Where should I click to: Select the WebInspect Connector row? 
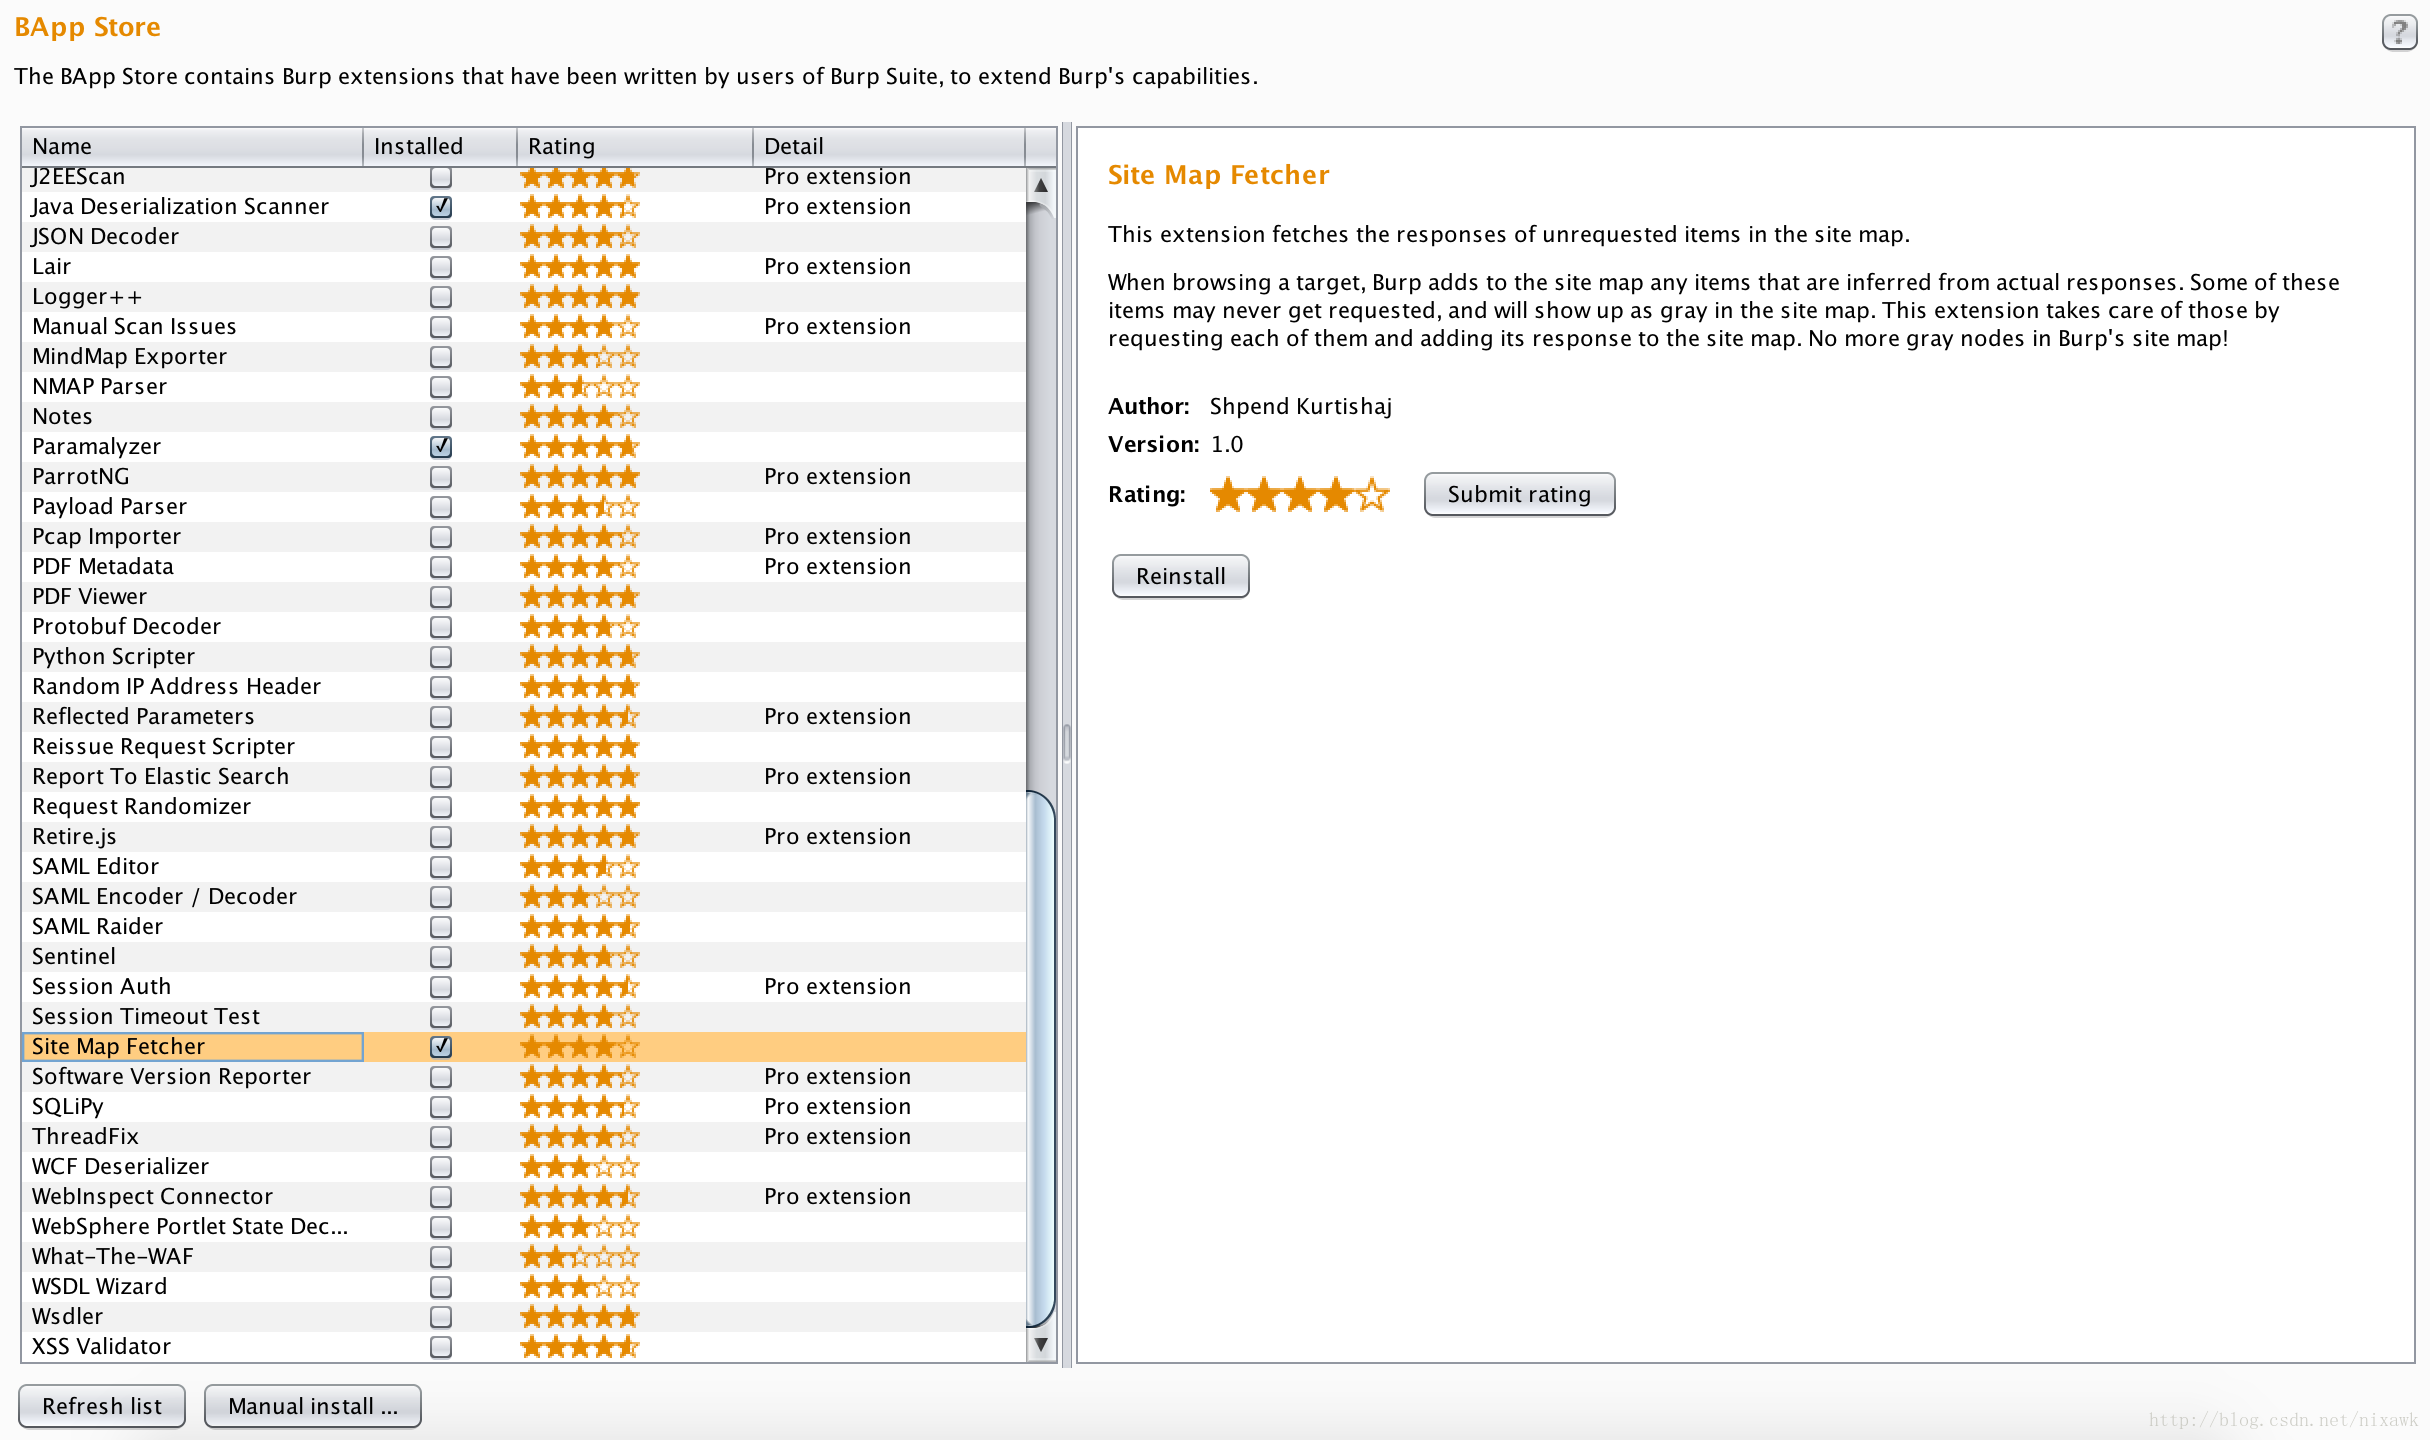click(x=524, y=1197)
